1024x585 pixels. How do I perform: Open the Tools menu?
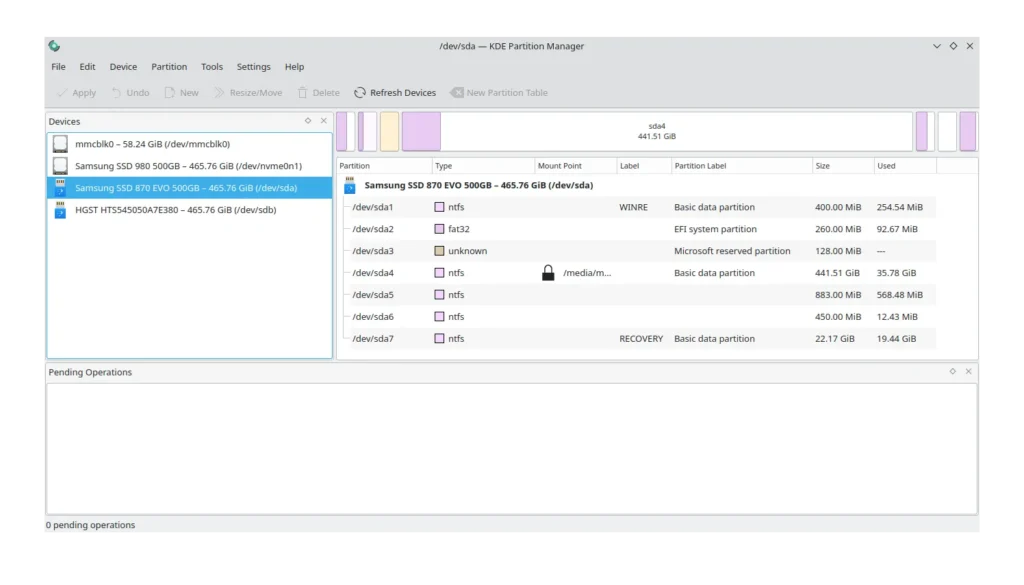tap(212, 67)
